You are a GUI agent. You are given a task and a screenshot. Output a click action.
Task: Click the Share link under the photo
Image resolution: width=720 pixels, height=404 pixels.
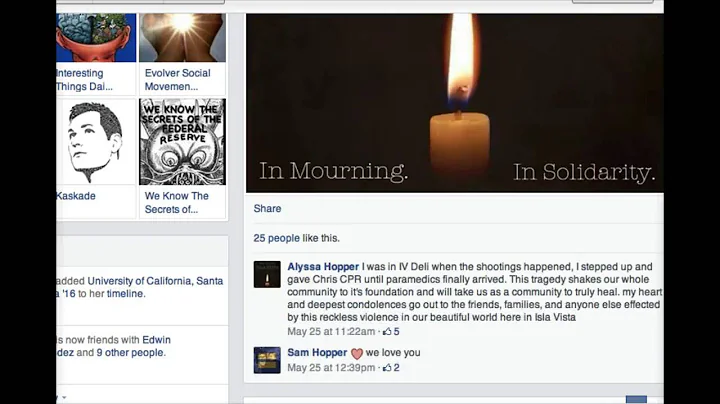tap(267, 208)
